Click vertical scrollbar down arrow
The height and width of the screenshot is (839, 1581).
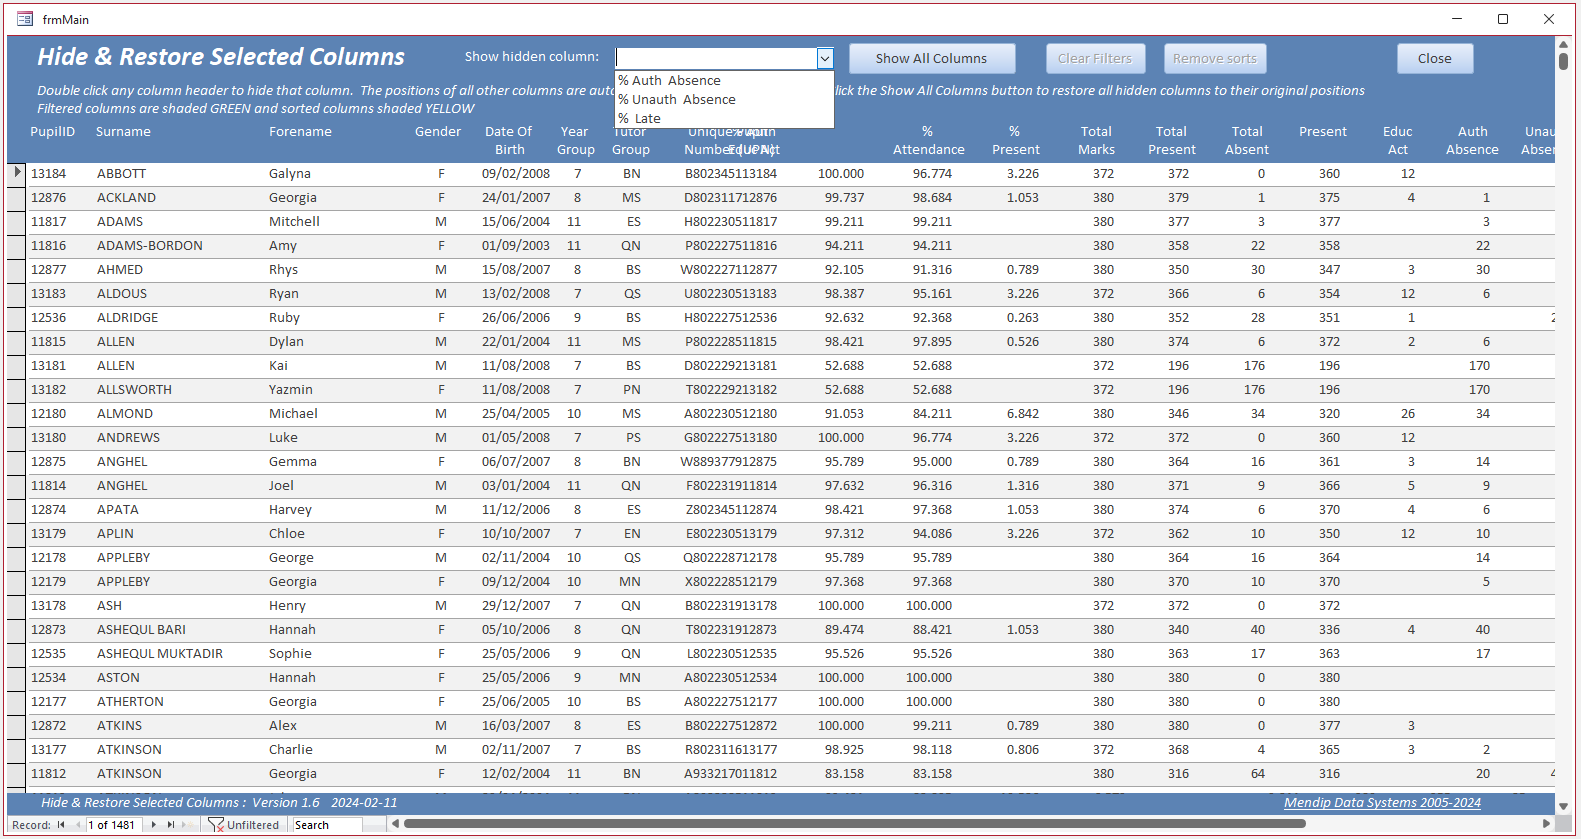[x=1563, y=806]
